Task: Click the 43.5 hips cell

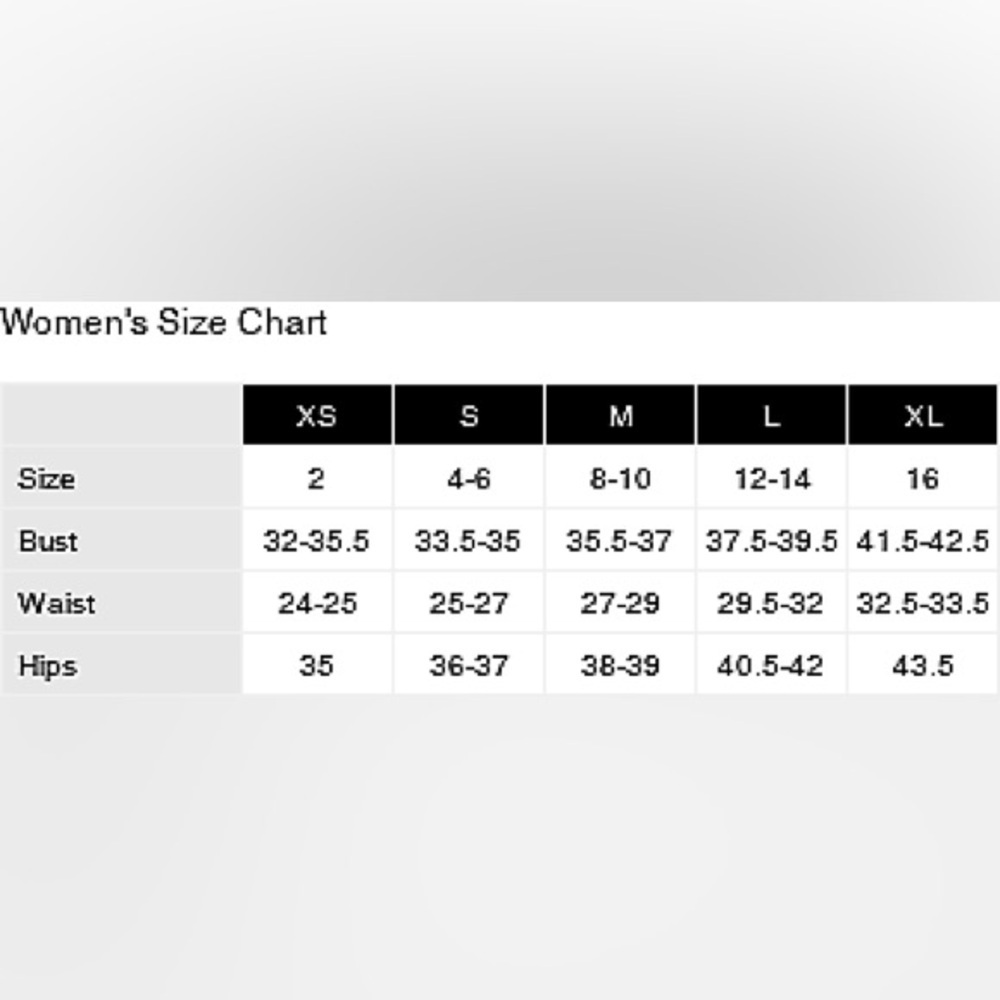Action: click(922, 666)
